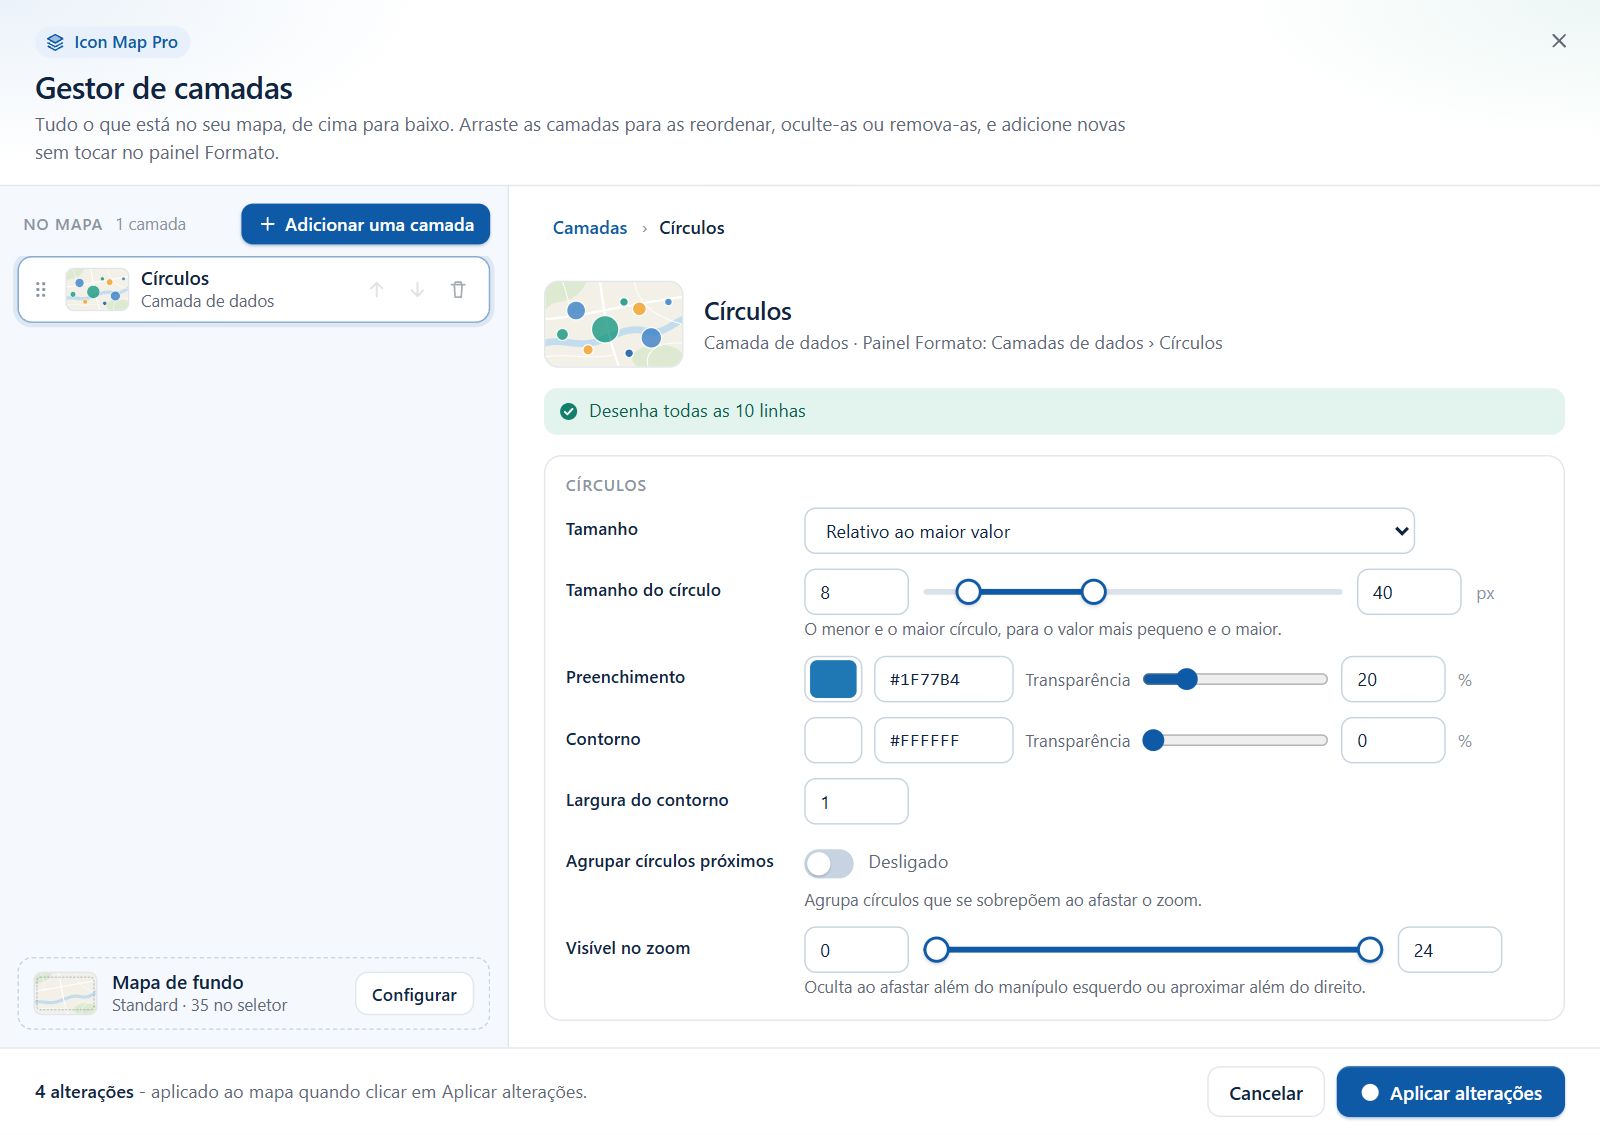Click the fill hex code field #1F77B4
This screenshot has height=1135, width=1600.
943,679
